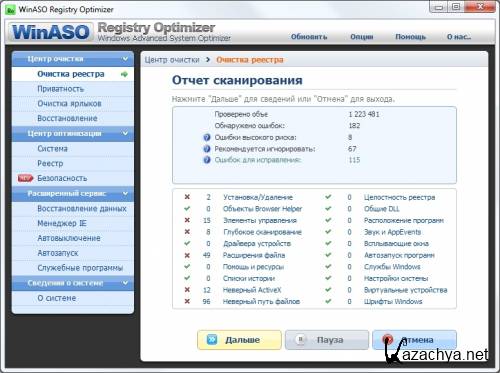
Task: Click the red NEW badge beside Безопасность
Action: (25, 178)
